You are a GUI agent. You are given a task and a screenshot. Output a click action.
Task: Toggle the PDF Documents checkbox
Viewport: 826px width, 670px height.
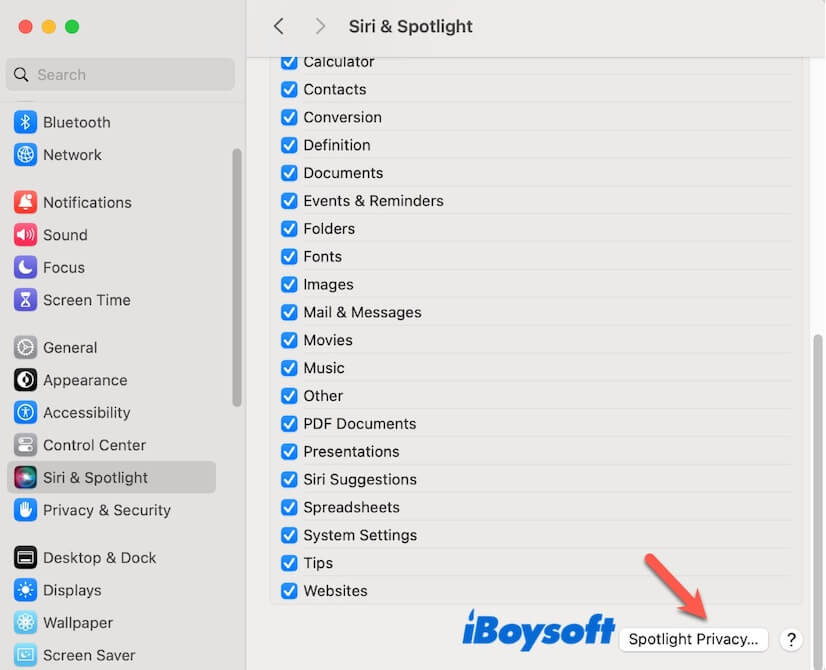tap(289, 423)
